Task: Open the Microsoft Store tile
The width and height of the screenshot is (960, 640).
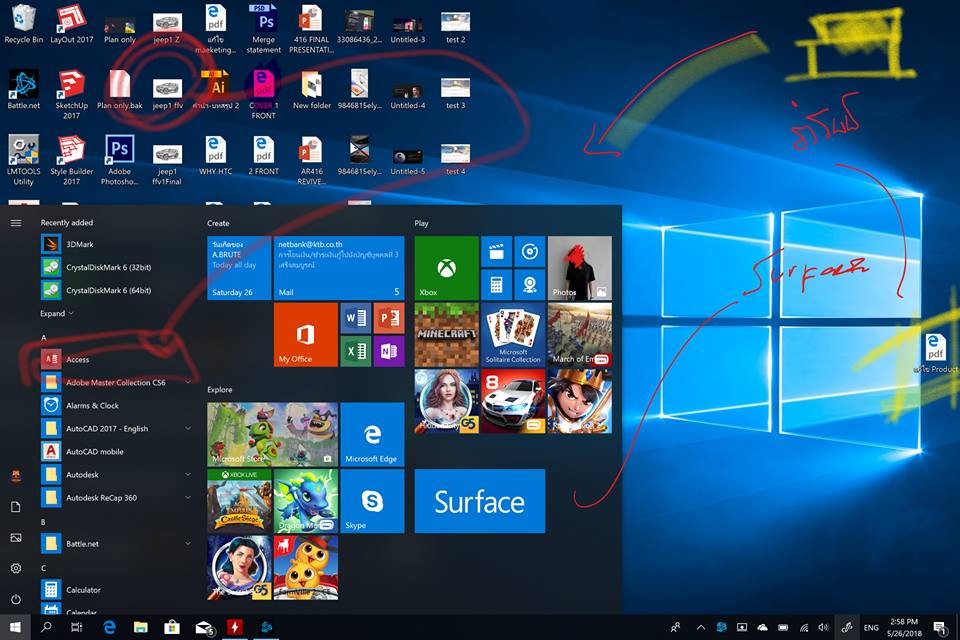Action: 272,434
